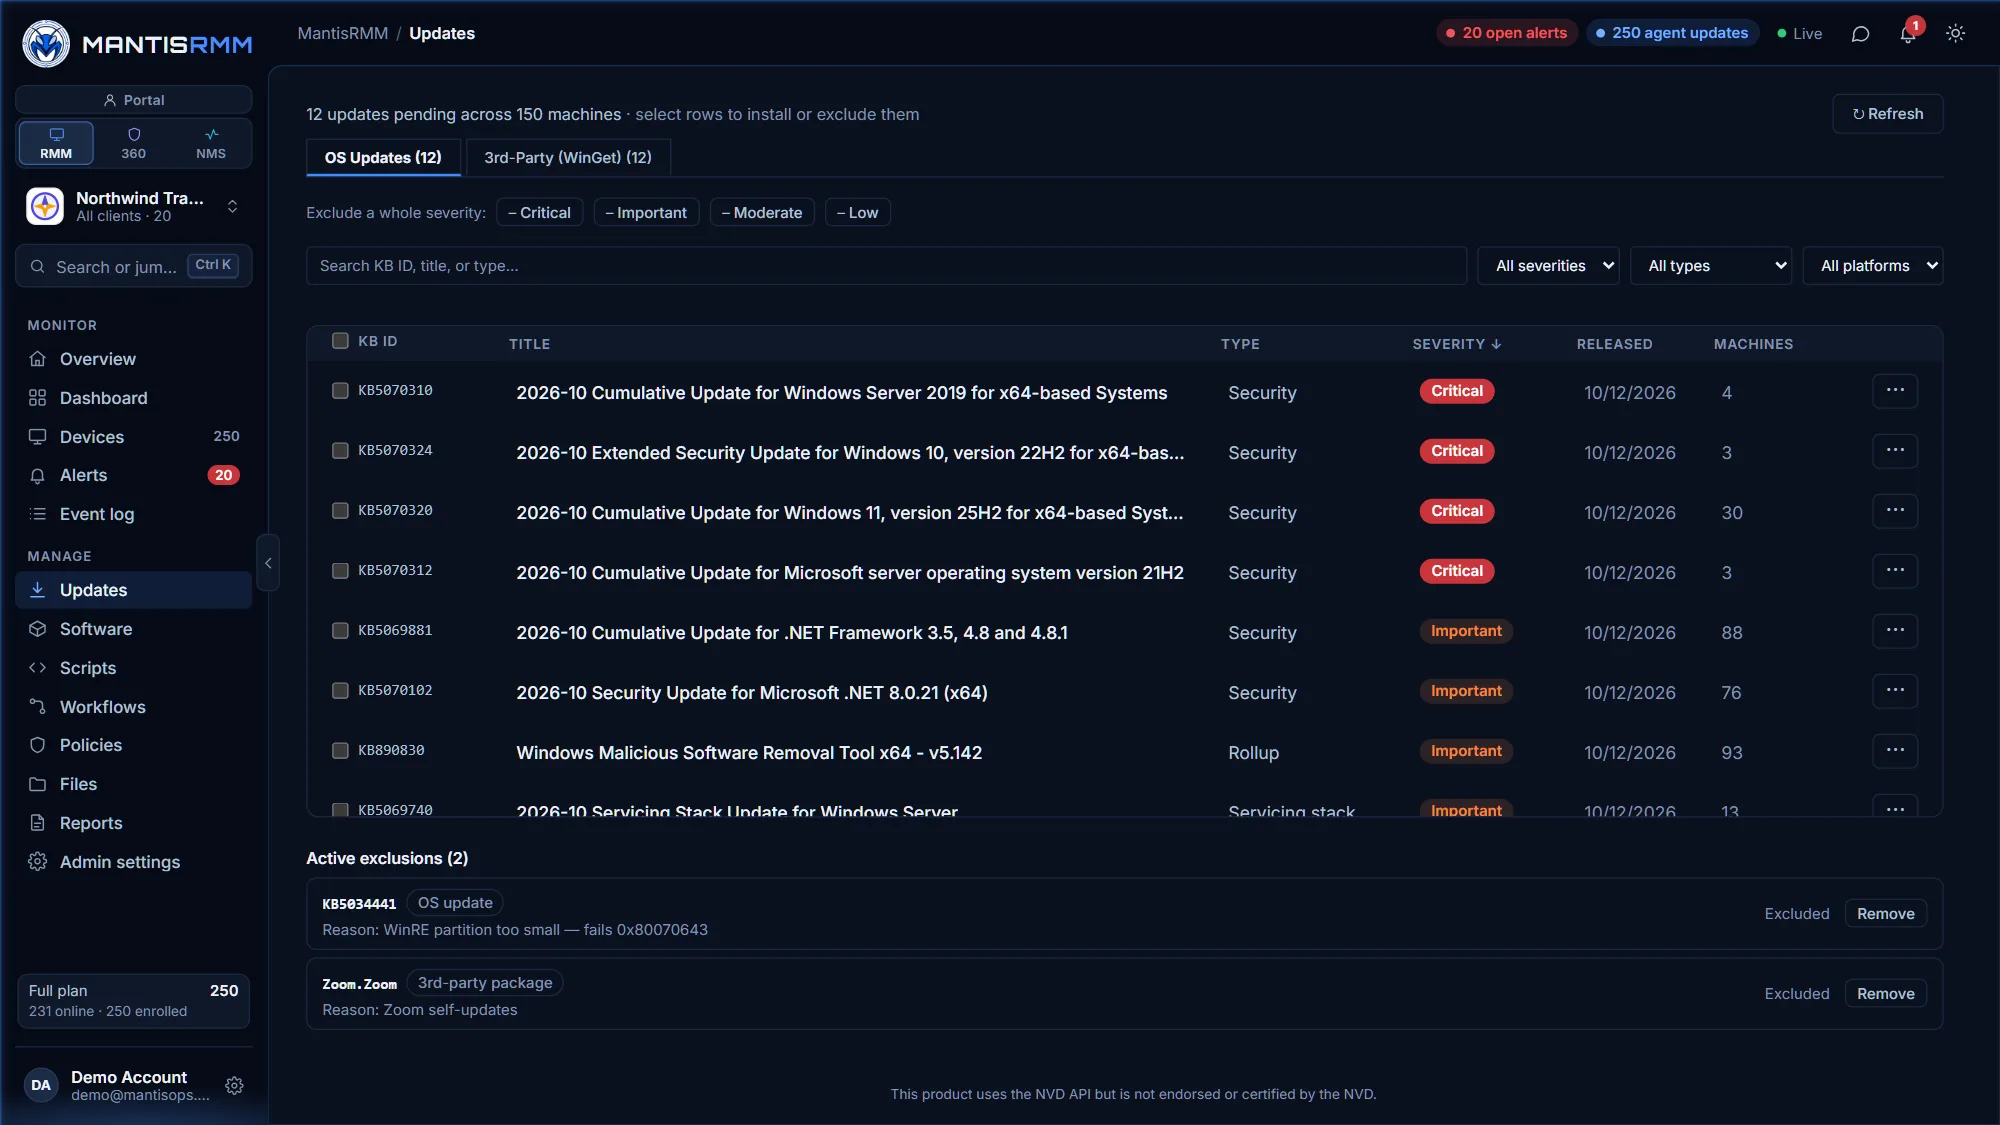The height and width of the screenshot is (1125, 2000).
Task: Collapse the sidebar with the chevron handle
Action: [268, 563]
